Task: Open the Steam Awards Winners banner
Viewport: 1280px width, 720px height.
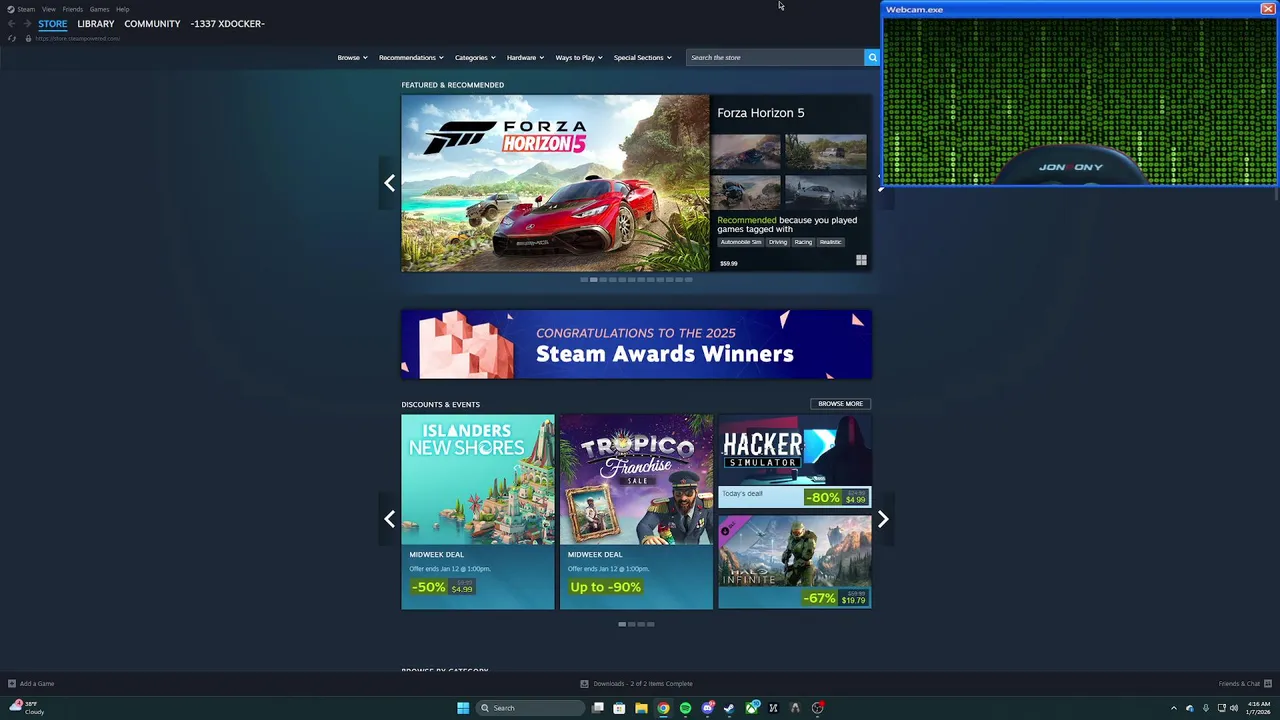Action: pyautogui.click(x=636, y=344)
